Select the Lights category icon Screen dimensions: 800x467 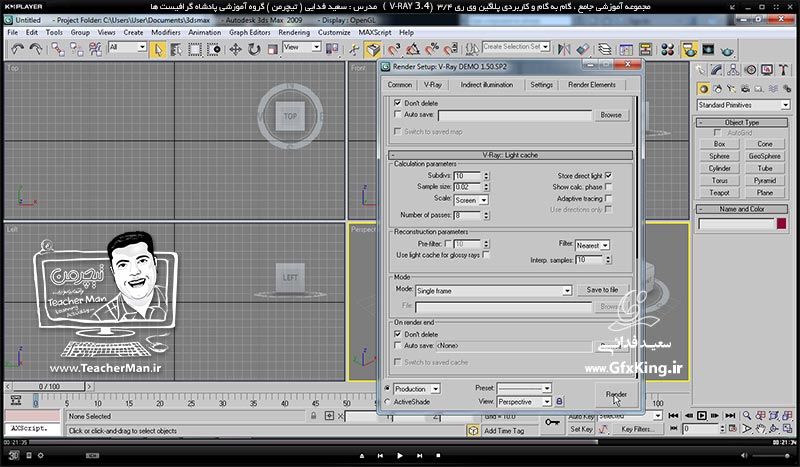coord(731,89)
